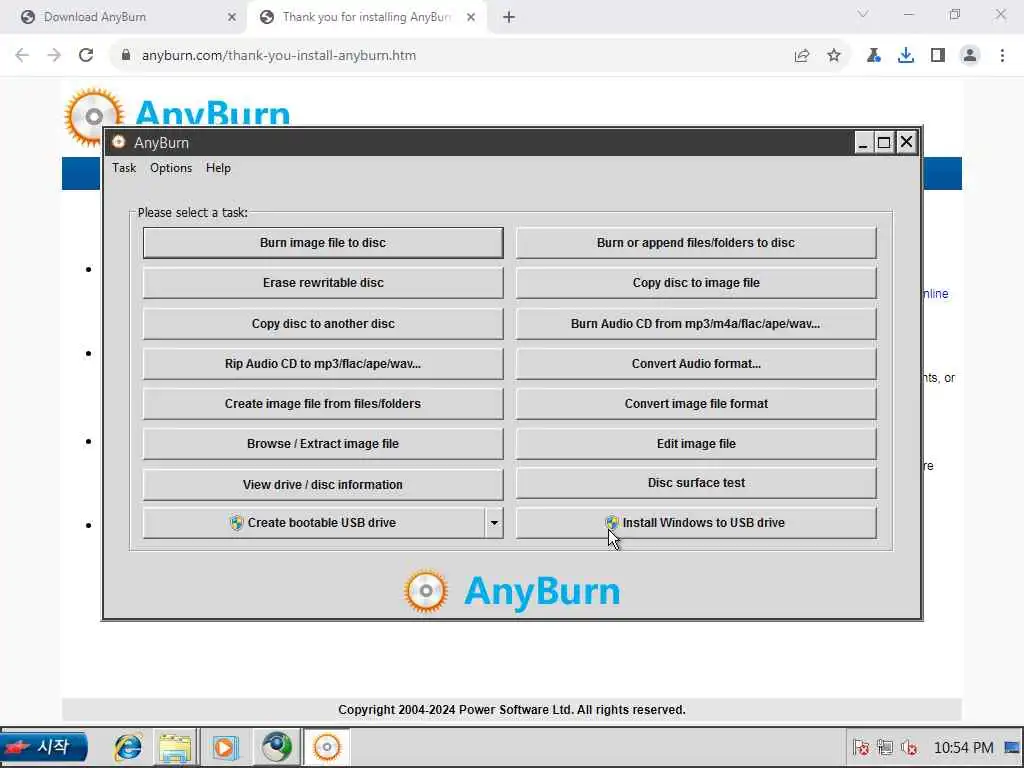Click Burn image file to disc

pos(323,243)
